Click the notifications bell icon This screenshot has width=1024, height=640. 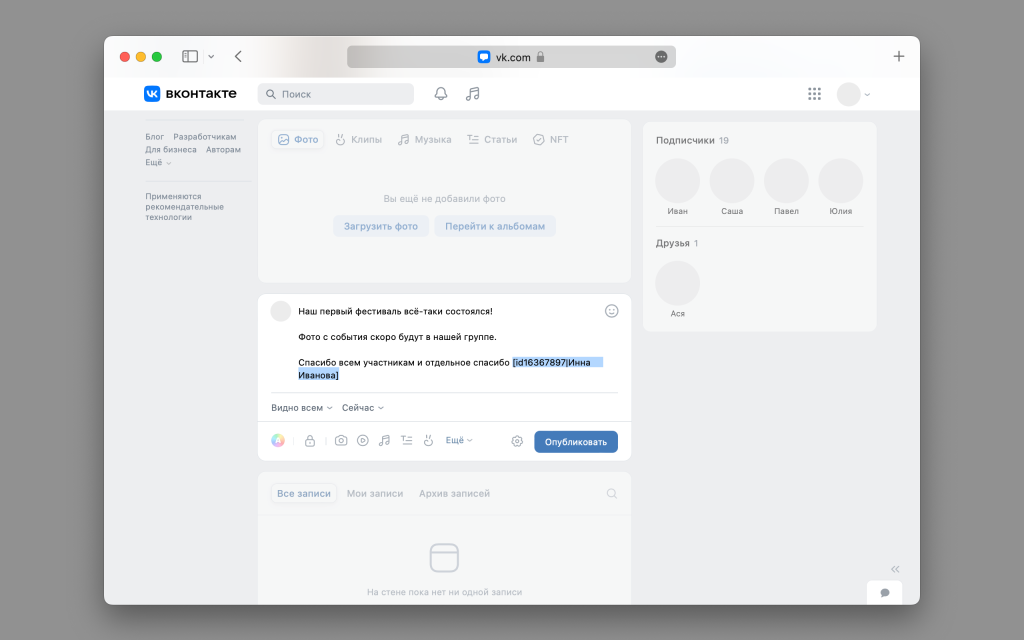441,94
